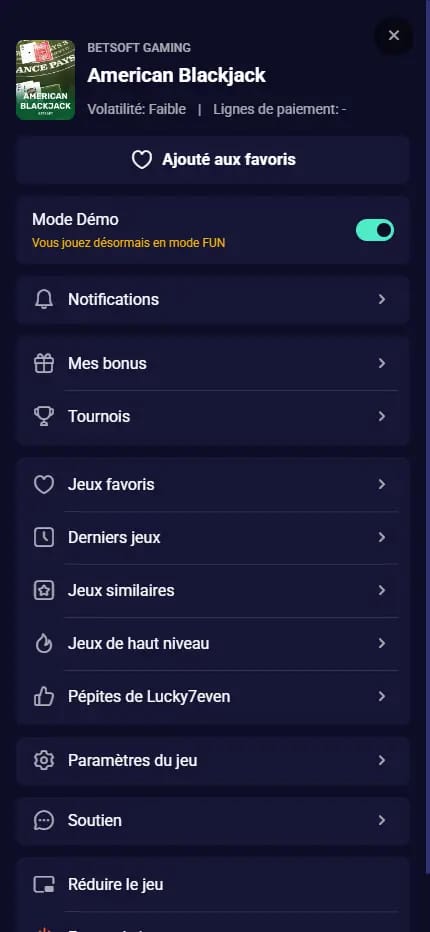Click the Ajouté aux favoris button
This screenshot has width=430, height=932.
click(213, 160)
